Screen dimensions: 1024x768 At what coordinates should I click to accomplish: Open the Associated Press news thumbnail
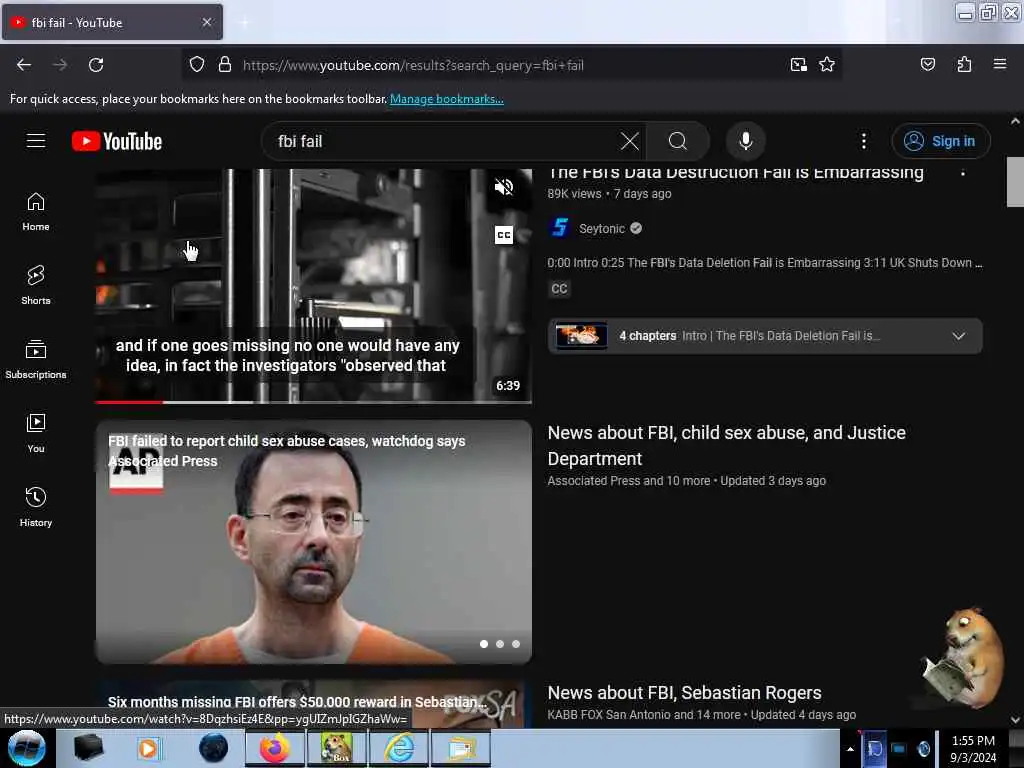tap(313, 541)
